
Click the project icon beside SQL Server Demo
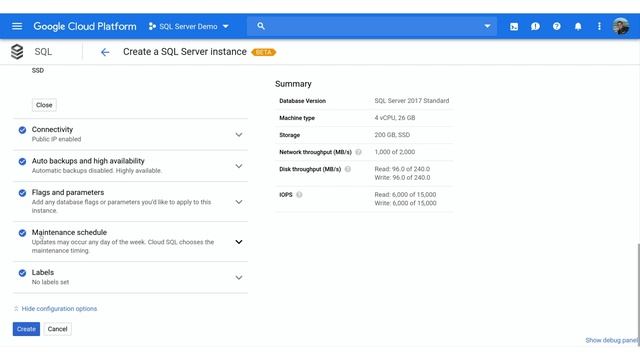pos(152,26)
